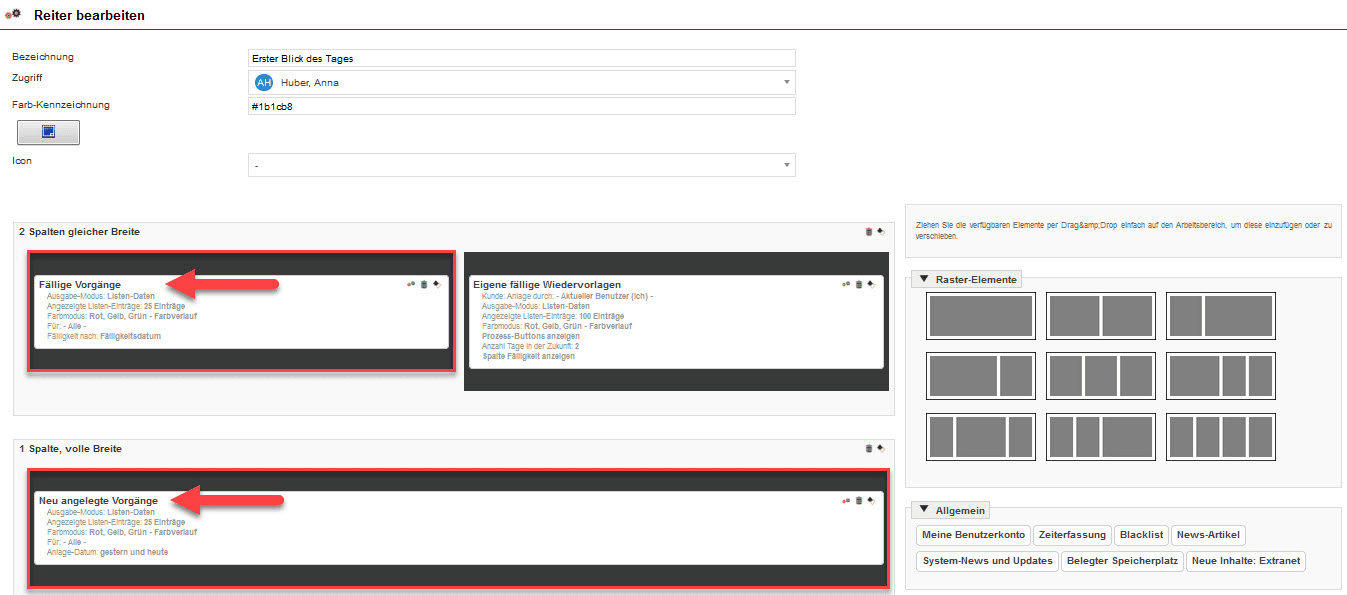Select the 'System-News und Updates' element
Screen dimensions: 1347x595
987,561
